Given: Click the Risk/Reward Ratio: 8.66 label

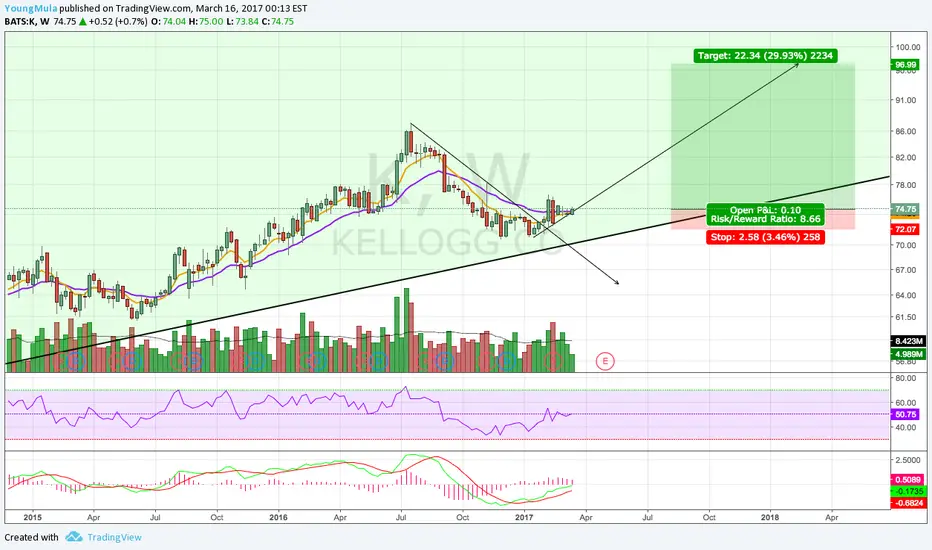Looking at the screenshot, I should 765,219.
